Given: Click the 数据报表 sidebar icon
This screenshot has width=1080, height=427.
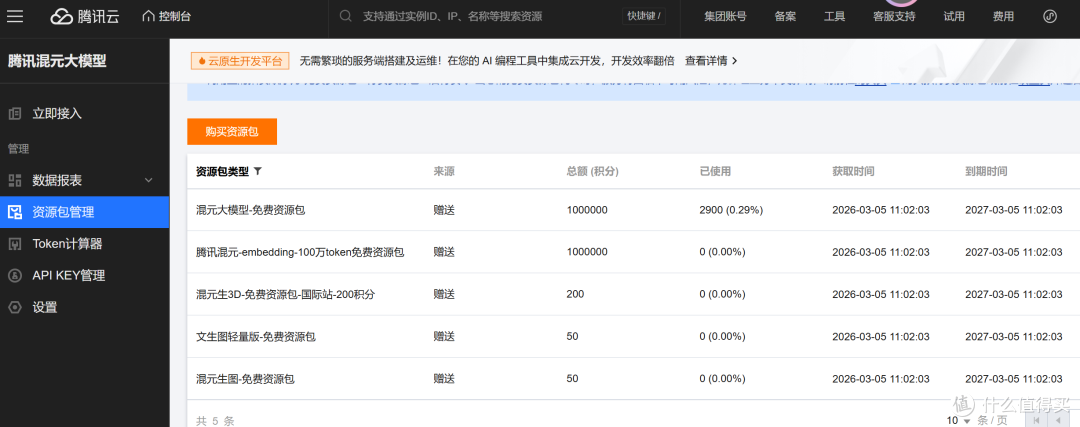Looking at the screenshot, I should tap(14, 180).
